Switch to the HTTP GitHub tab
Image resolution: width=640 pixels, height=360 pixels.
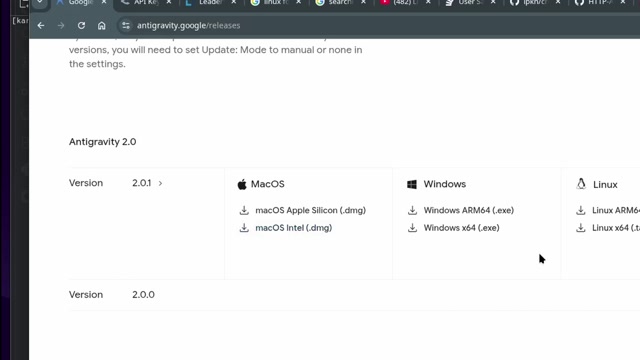pos(598,2)
